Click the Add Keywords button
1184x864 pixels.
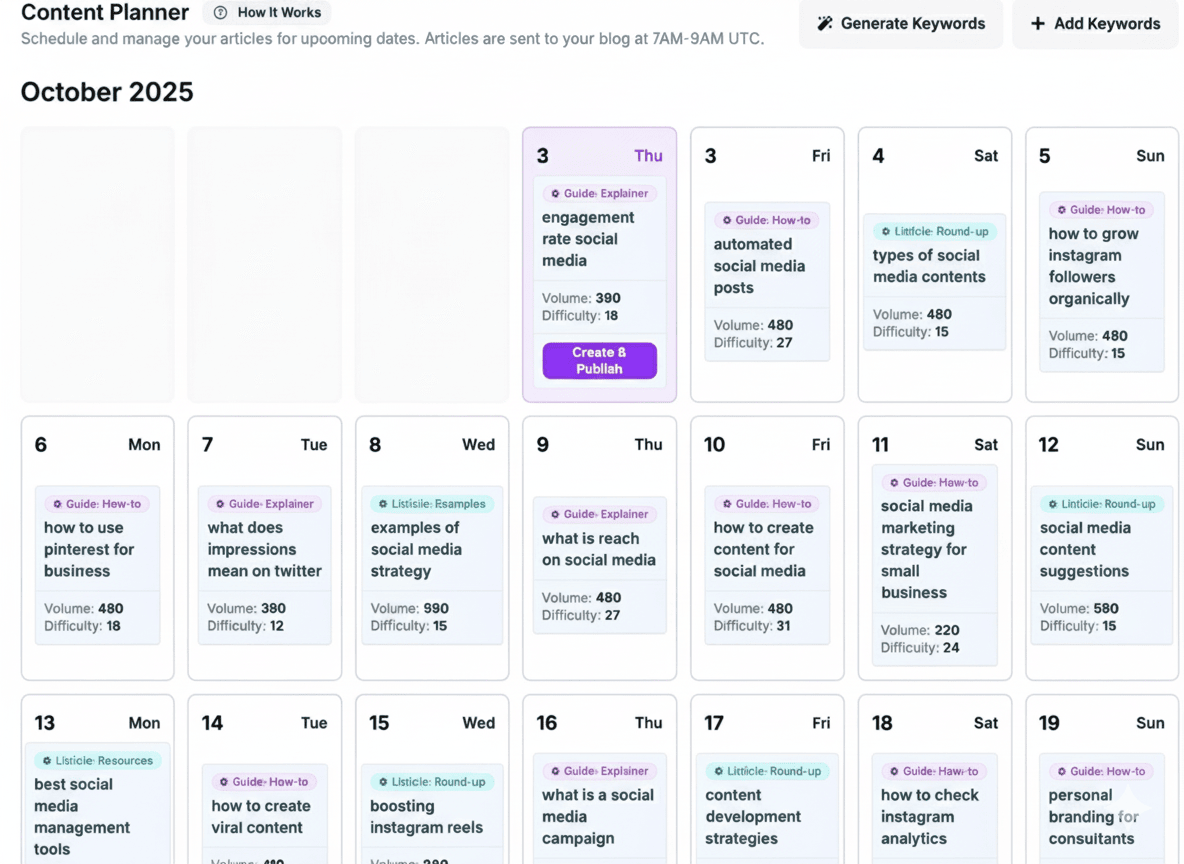click(x=1095, y=23)
